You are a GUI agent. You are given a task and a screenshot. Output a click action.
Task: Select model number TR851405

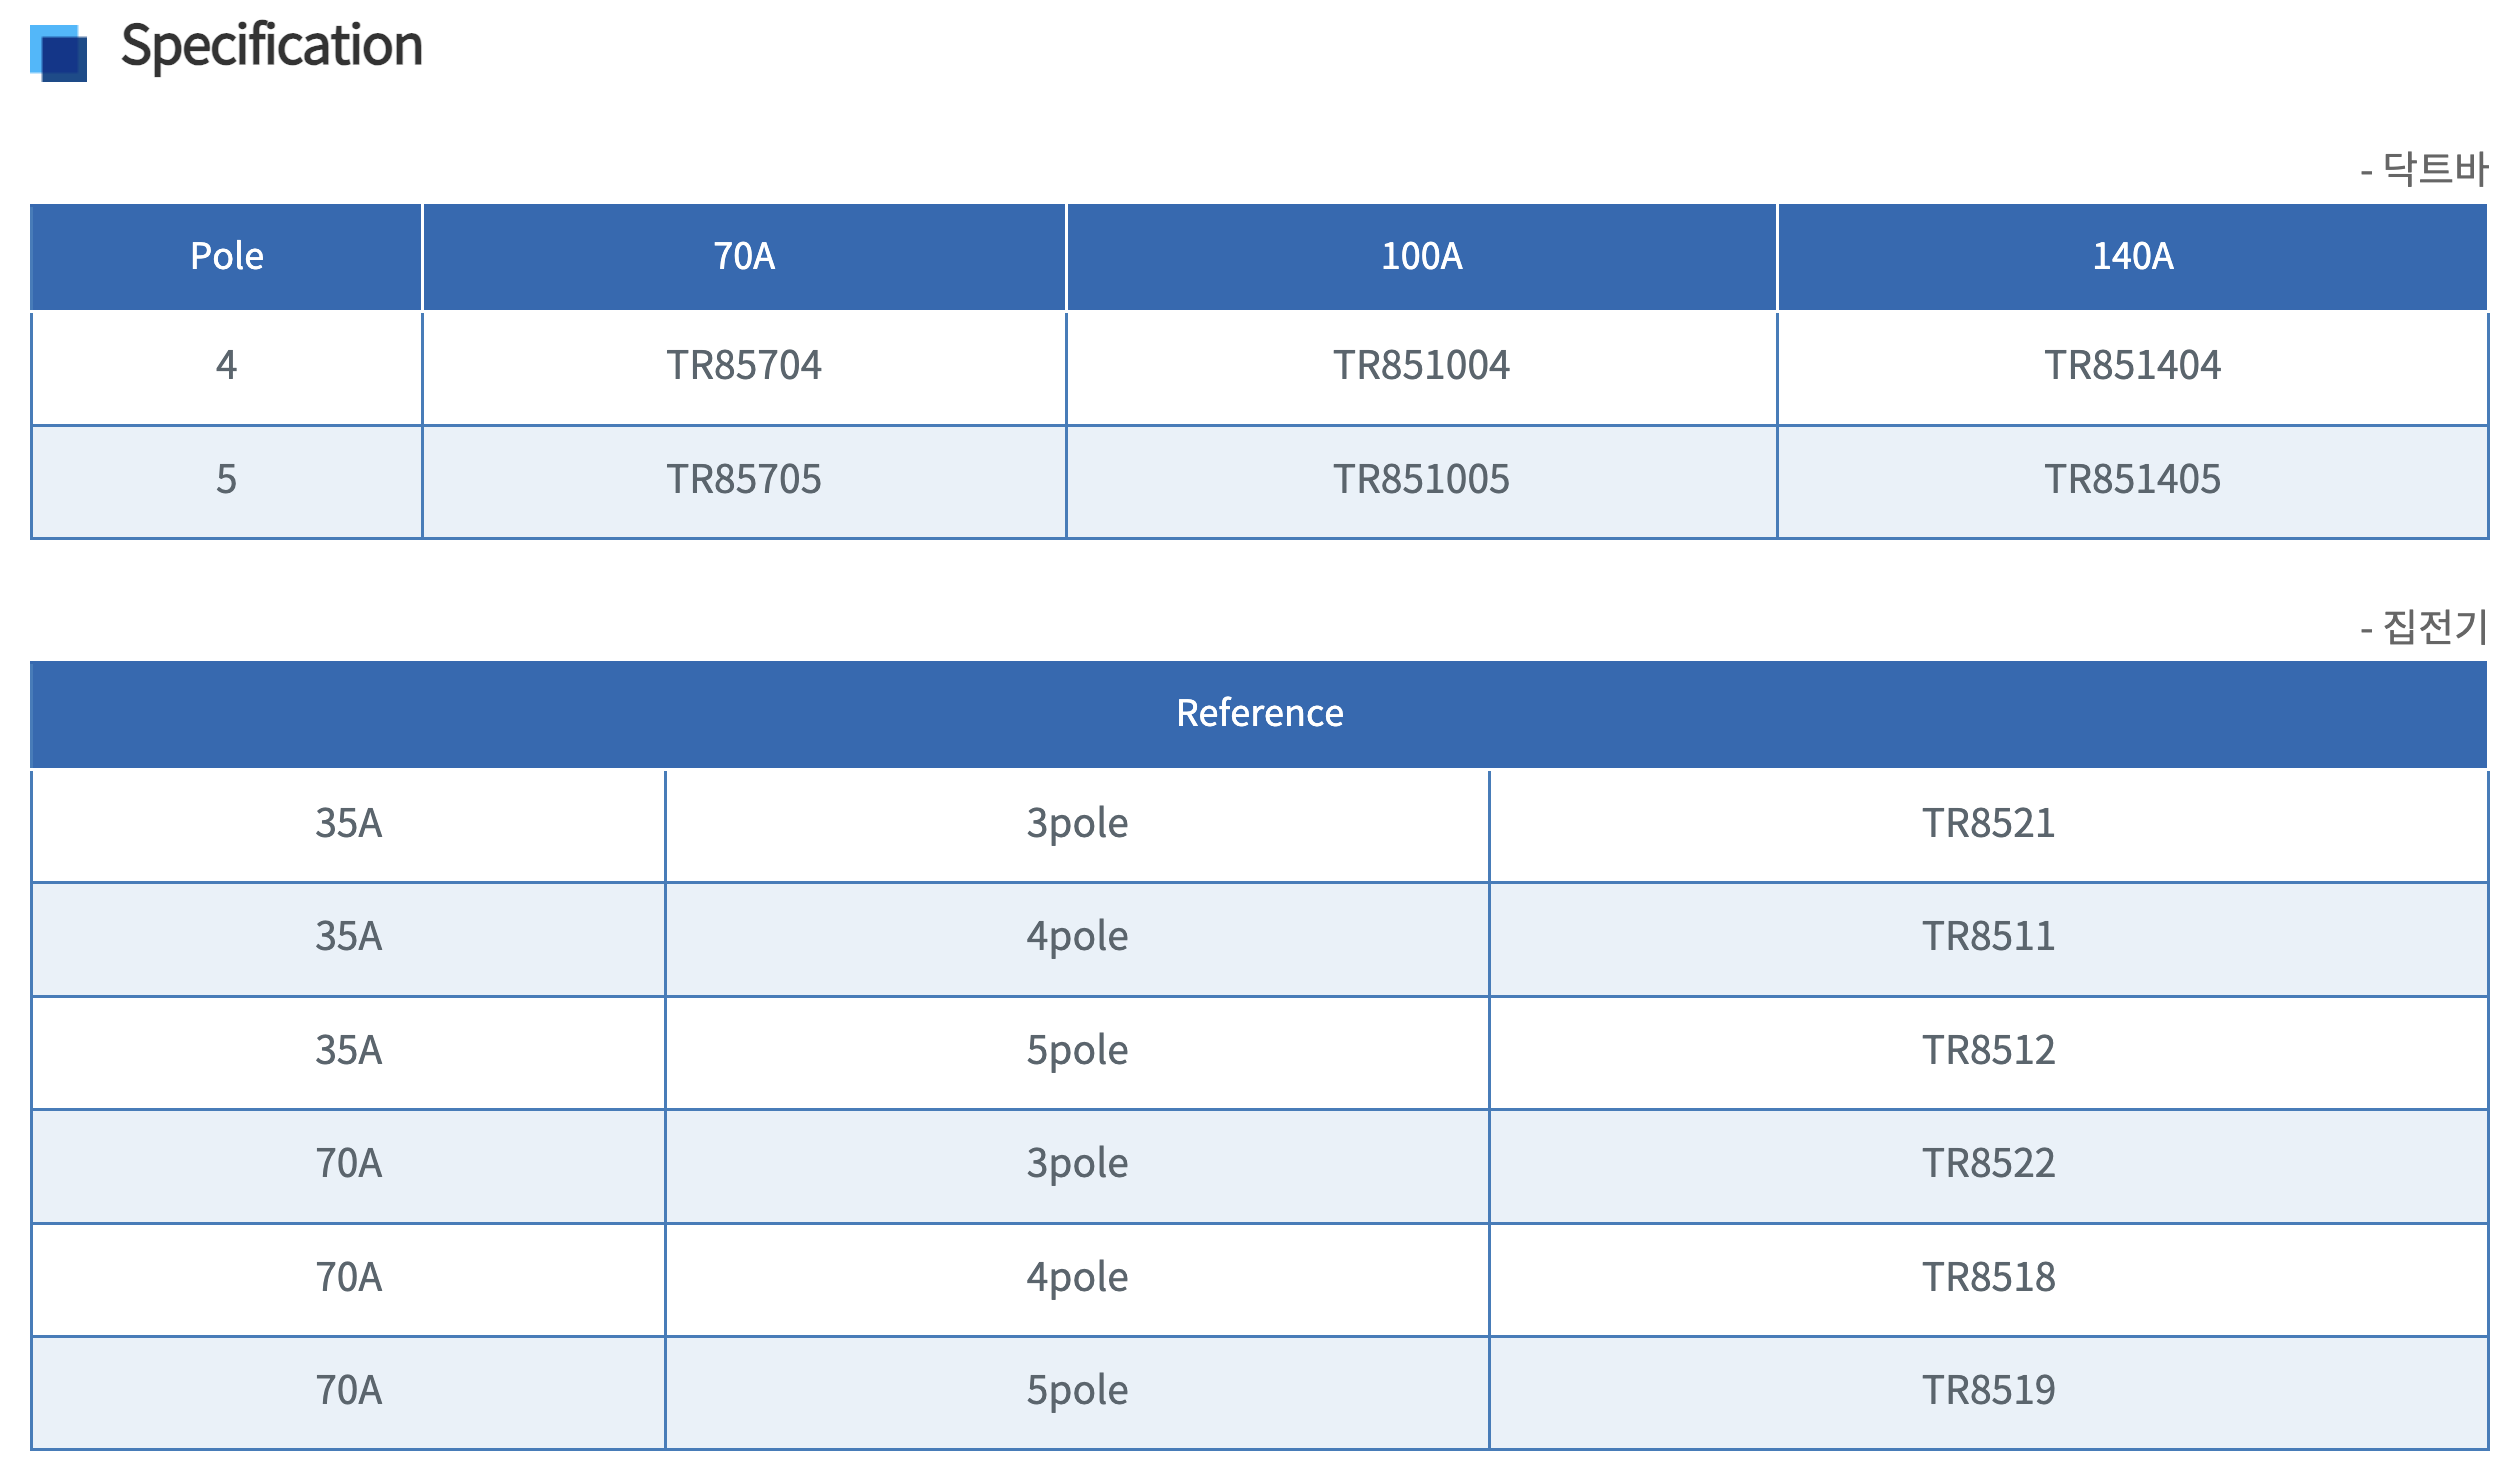click(x=2132, y=480)
